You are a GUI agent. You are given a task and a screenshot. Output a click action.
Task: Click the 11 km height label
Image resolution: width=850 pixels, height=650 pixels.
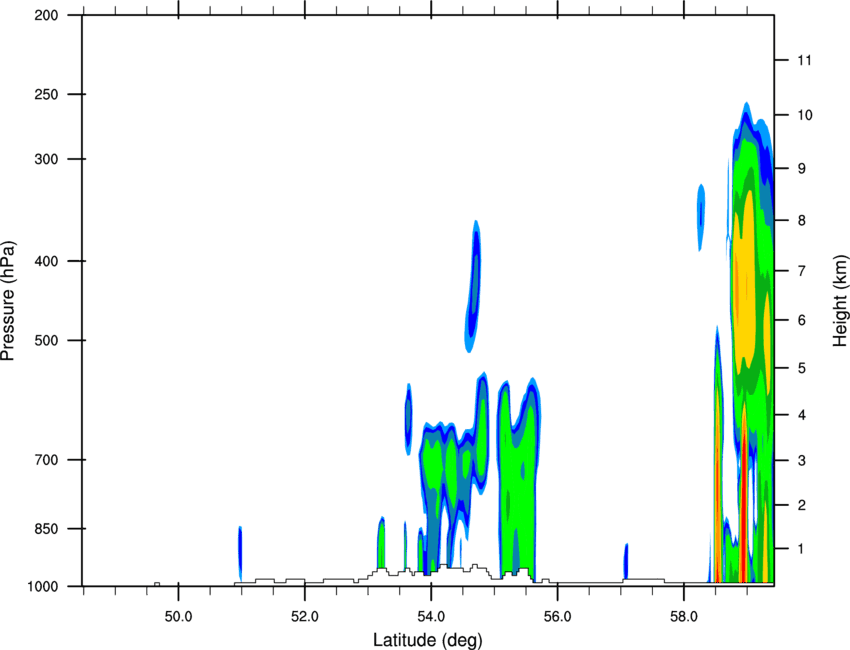click(x=804, y=60)
